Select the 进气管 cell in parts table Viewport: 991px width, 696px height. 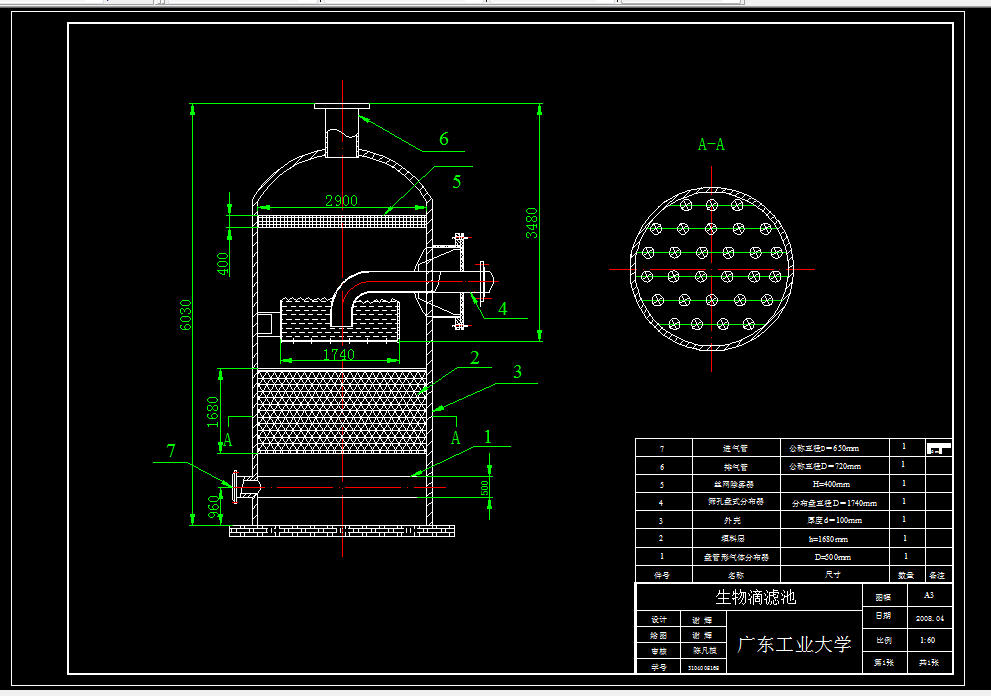click(735, 448)
